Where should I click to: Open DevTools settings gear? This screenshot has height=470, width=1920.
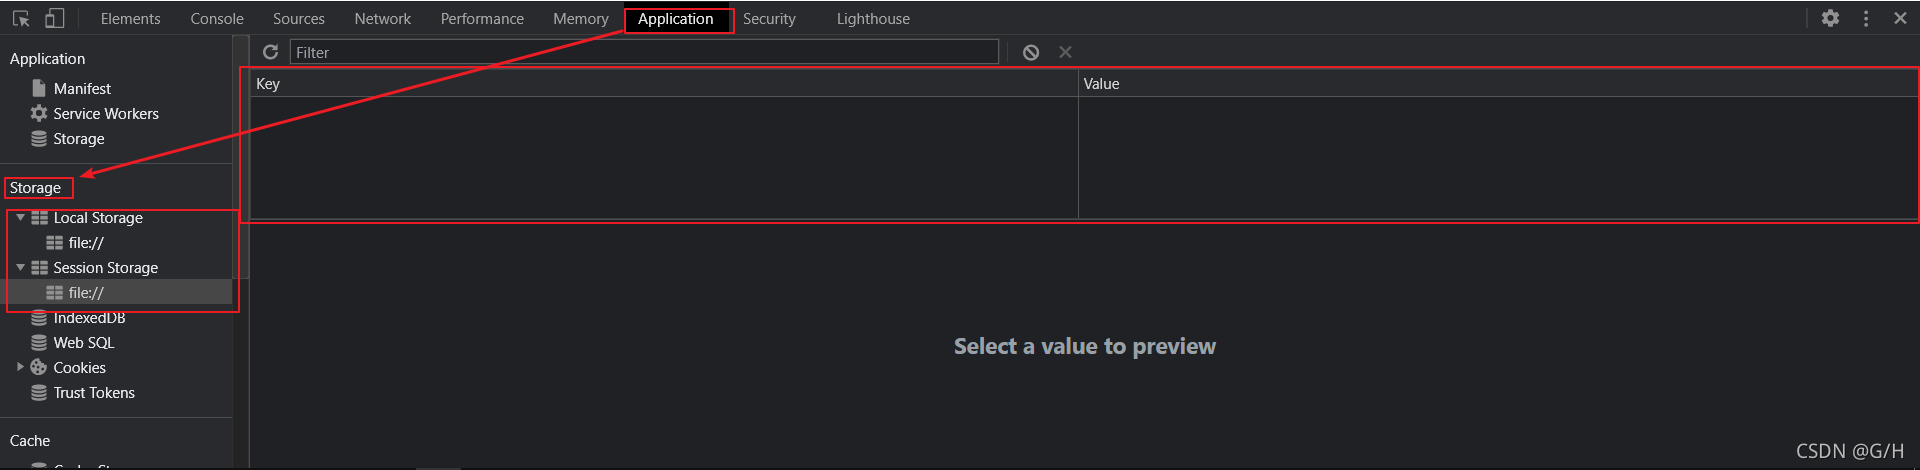tap(1830, 18)
